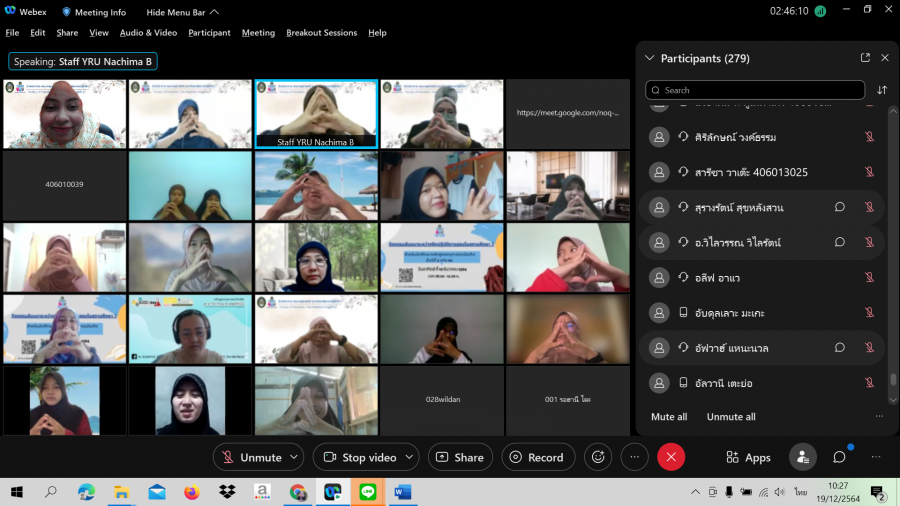
Task: Click the Mute all button
Action: [669, 417]
